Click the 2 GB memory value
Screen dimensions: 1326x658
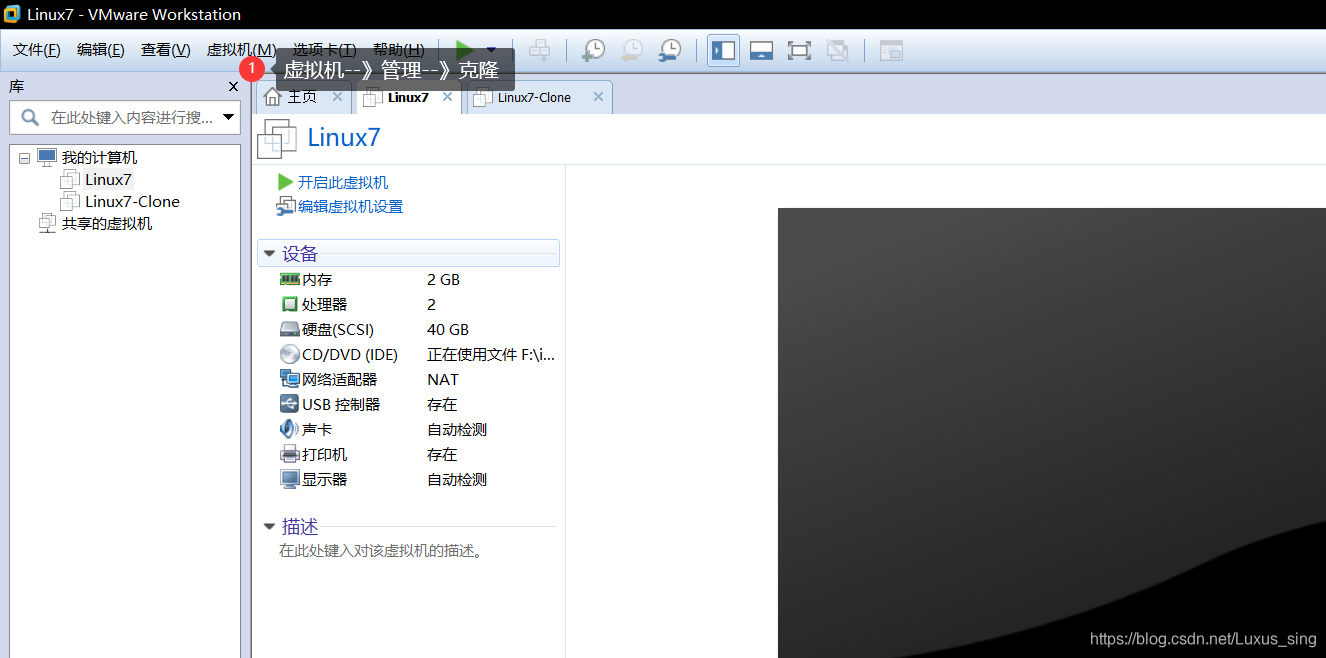[443, 280]
